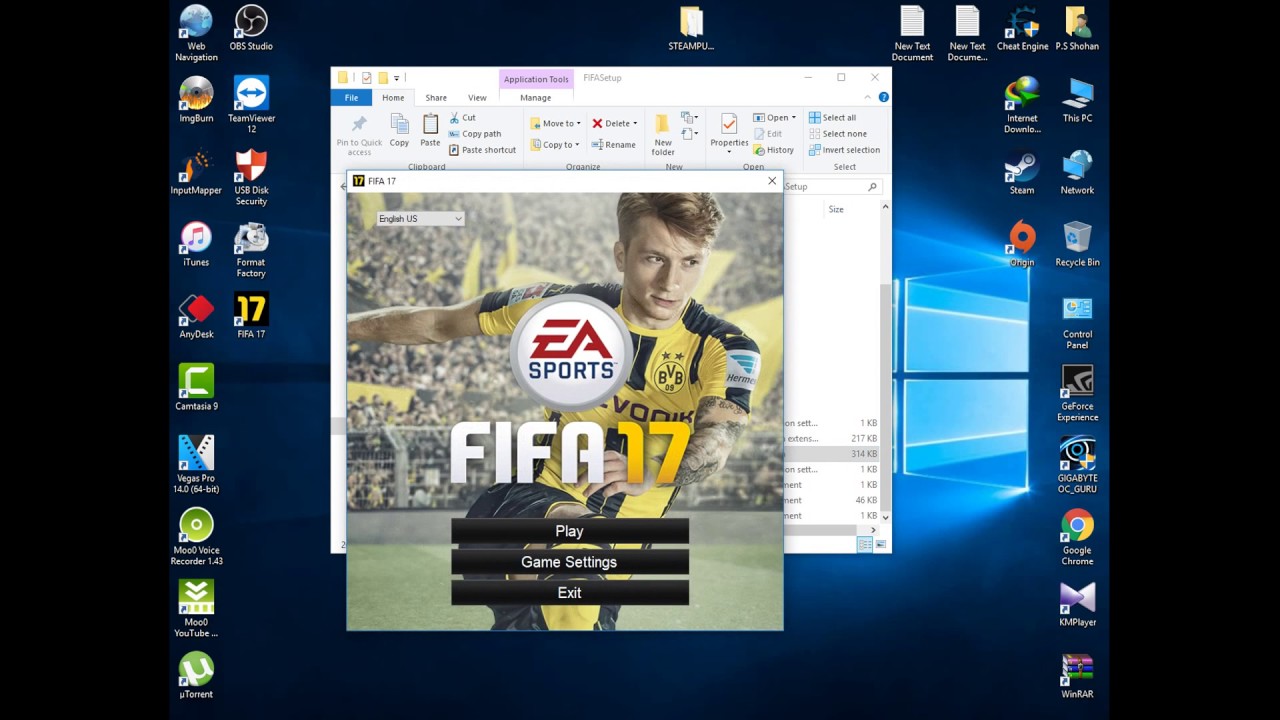The height and width of the screenshot is (720, 1280).
Task: Select the Format Factory desktop icon
Action: pyautogui.click(x=251, y=249)
